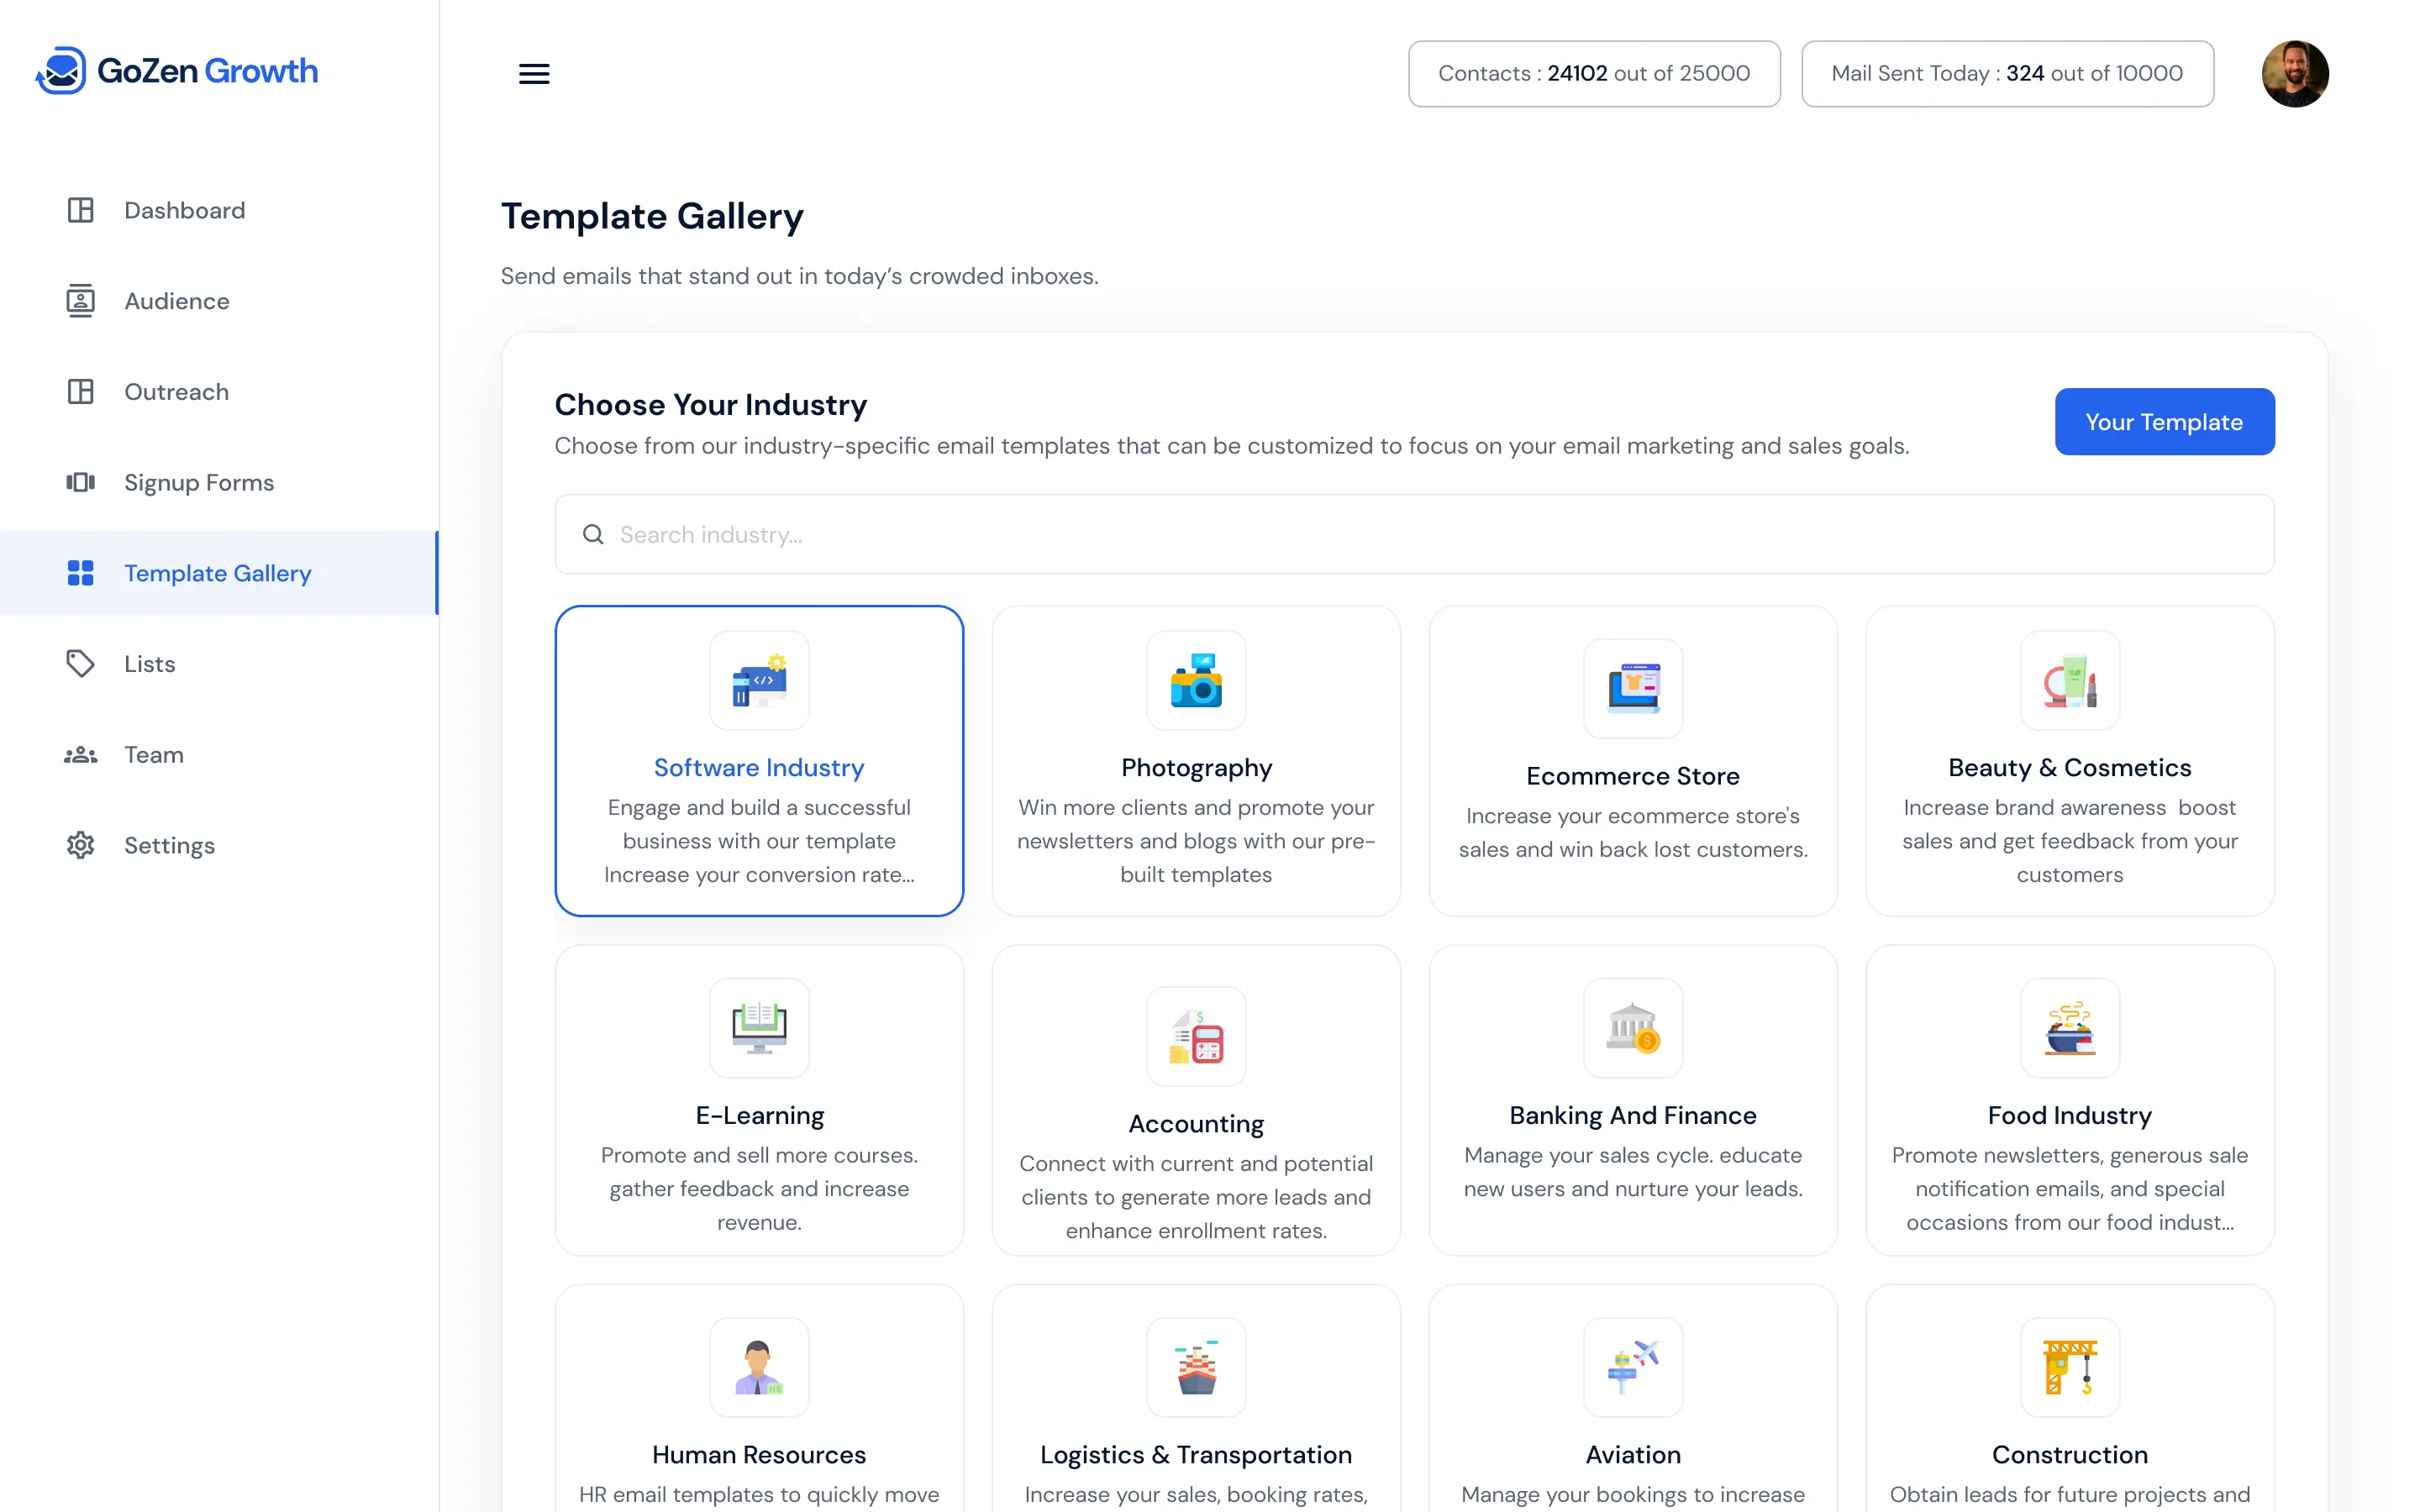The width and height of the screenshot is (2420, 1512).
Task: View the Contacts usage counter
Action: pos(1593,73)
